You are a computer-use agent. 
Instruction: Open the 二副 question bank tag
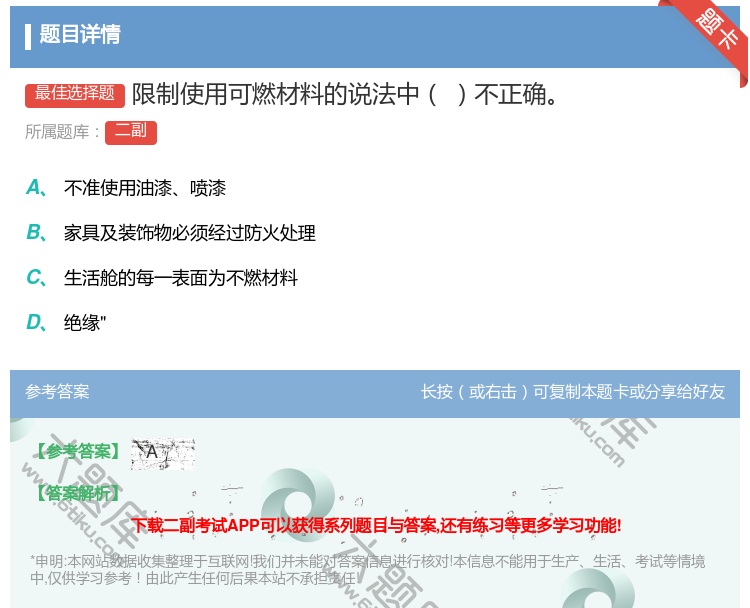(131, 133)
